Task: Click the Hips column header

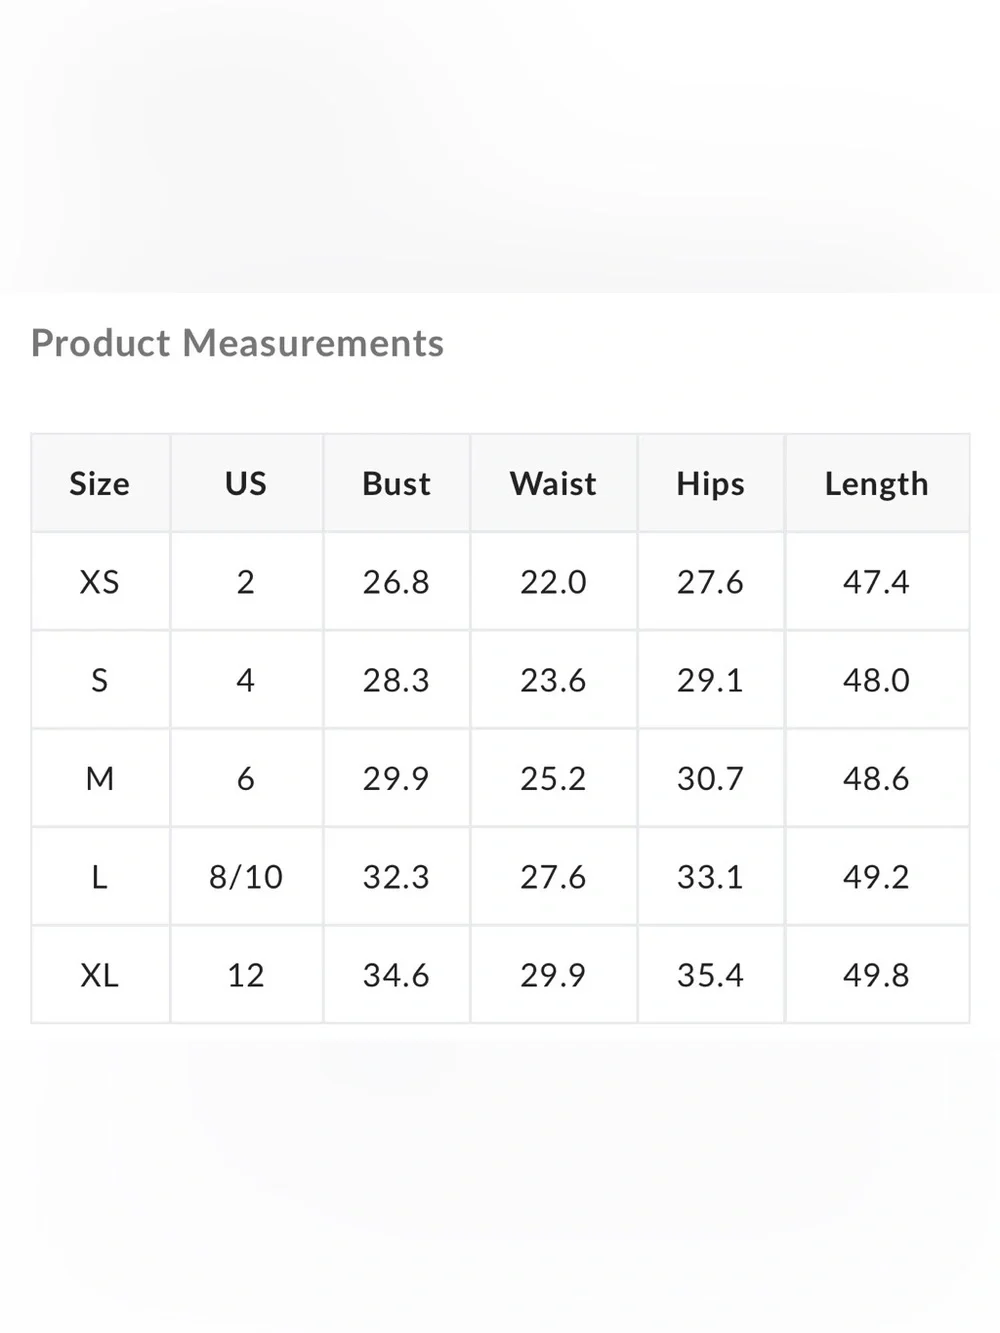Action: 711,483
